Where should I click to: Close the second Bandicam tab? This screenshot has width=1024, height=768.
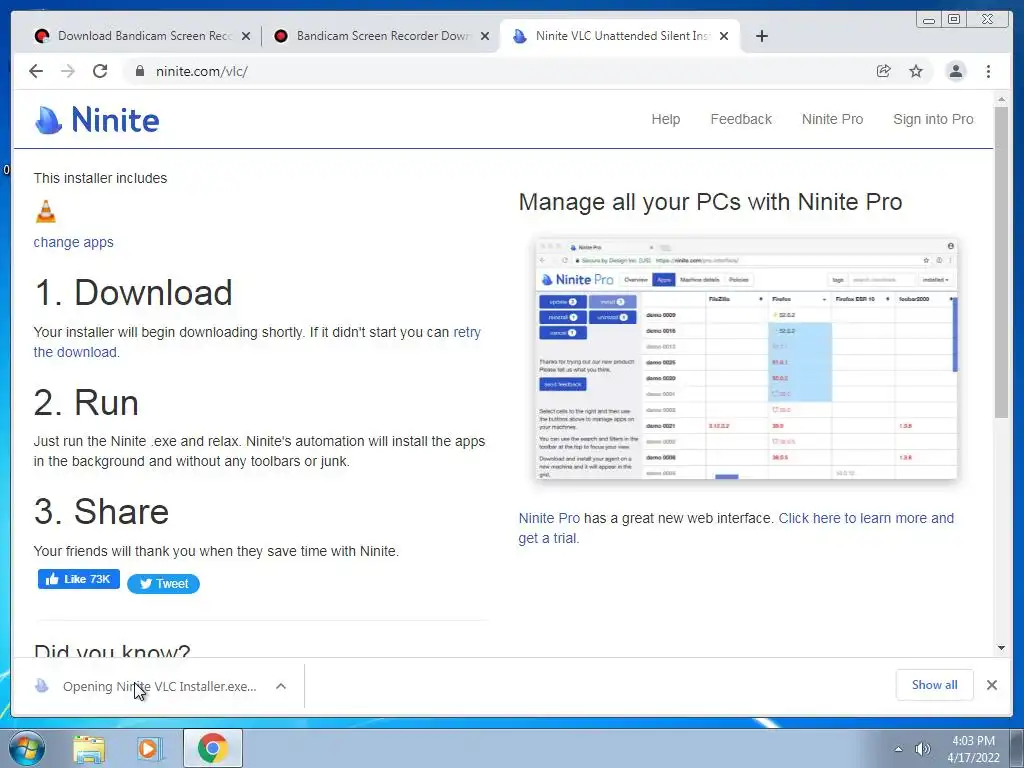coord(485,37)
